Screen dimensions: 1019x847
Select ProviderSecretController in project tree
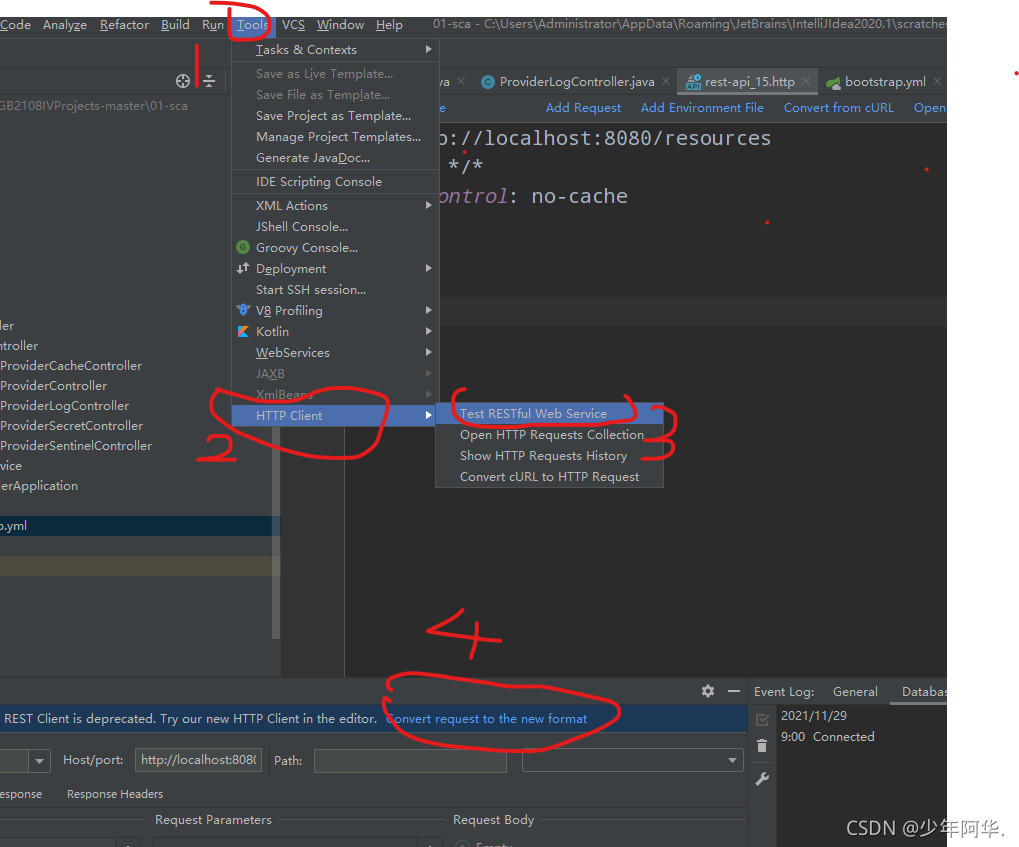tap(71, 426)
